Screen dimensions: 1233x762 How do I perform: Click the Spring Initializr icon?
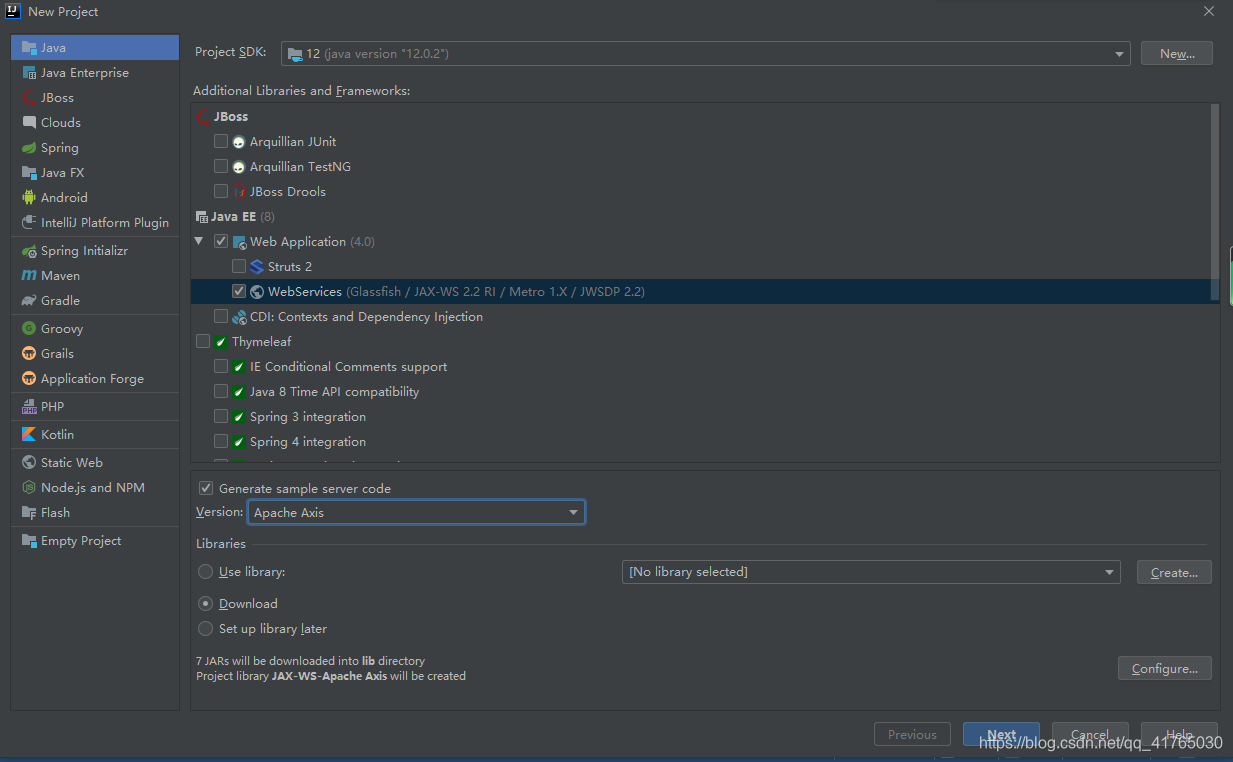coord(29,250)
